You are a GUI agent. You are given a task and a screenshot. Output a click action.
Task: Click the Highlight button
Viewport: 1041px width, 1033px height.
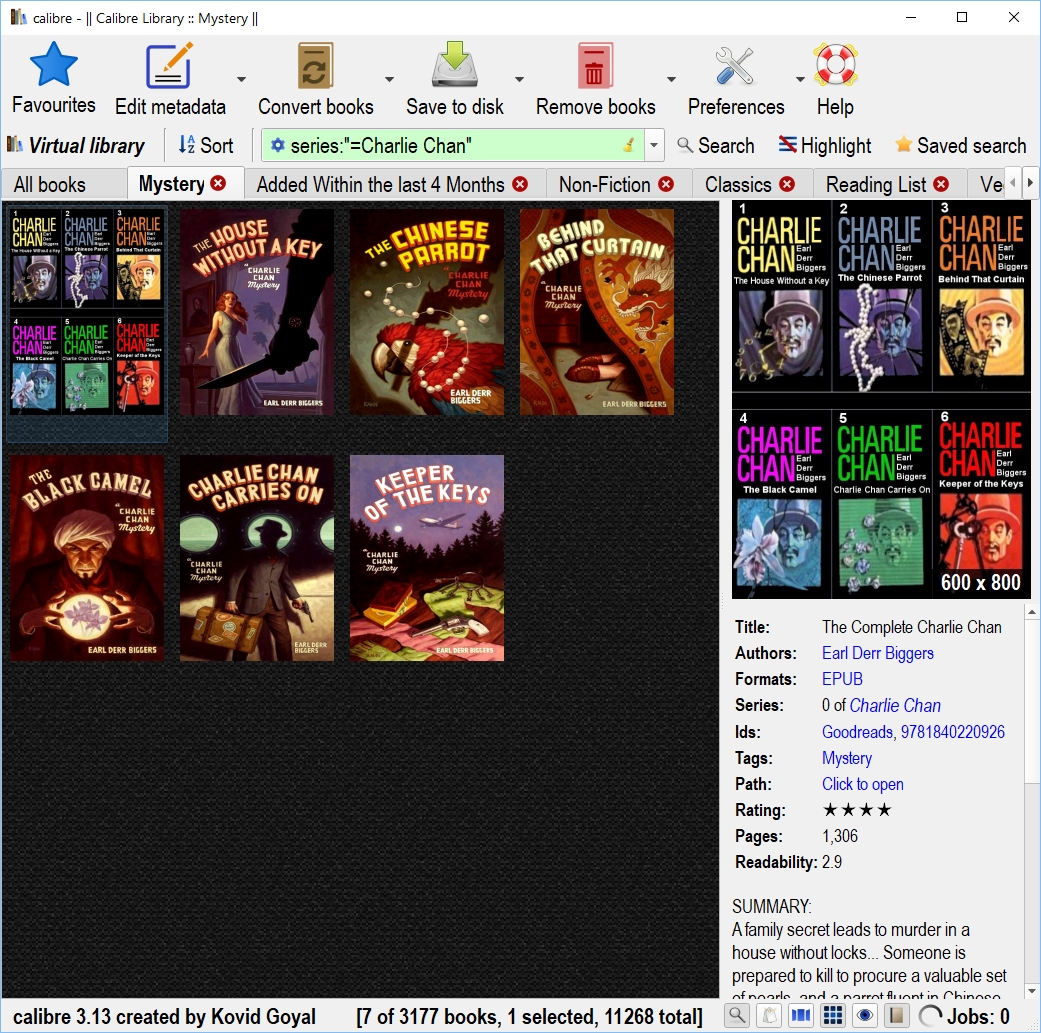(825, 145)
